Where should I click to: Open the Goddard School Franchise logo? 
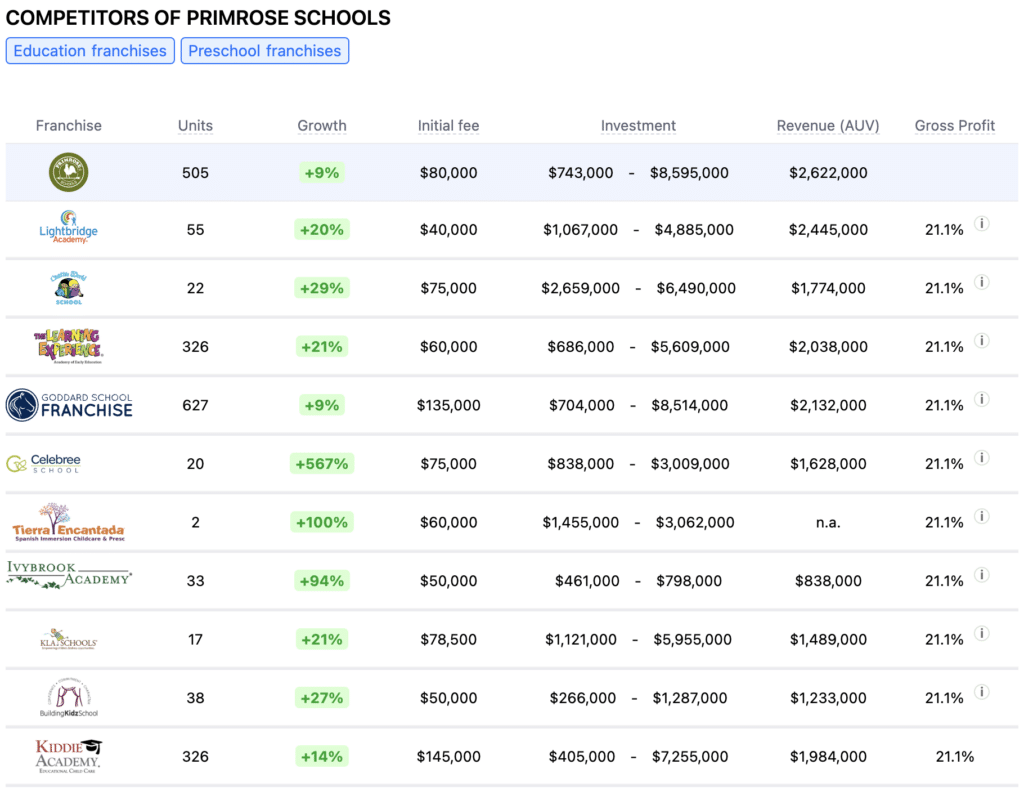pos(69,405)
